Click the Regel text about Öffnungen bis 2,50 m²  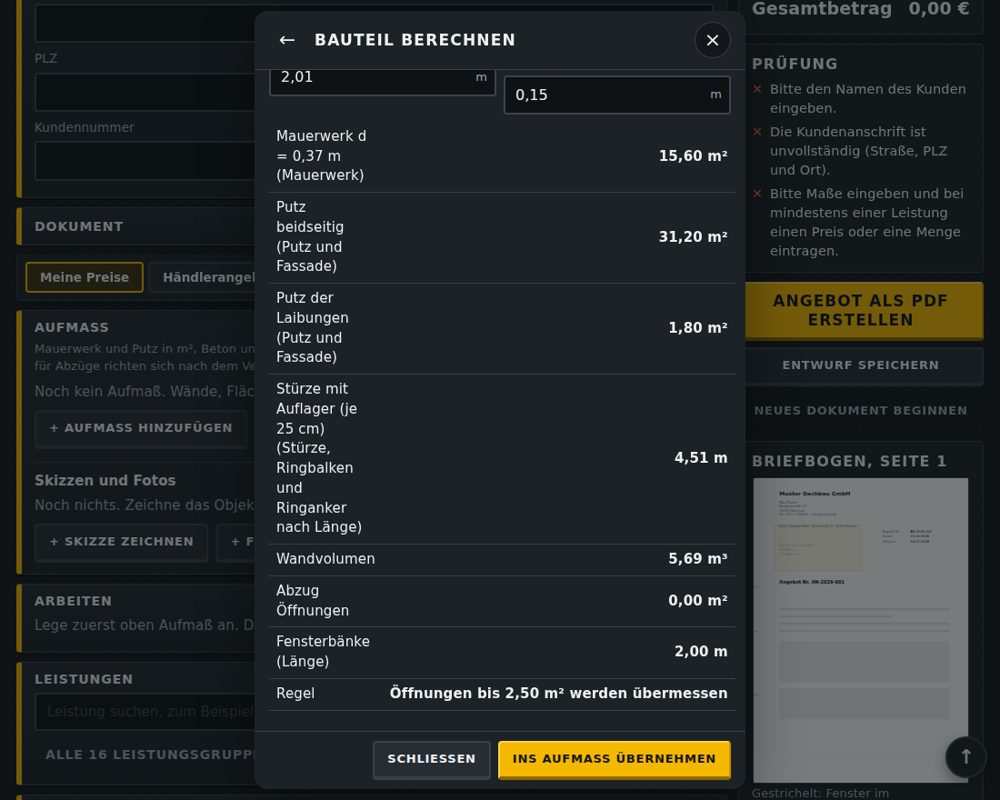pyautogui.click(x=559, y=693)
